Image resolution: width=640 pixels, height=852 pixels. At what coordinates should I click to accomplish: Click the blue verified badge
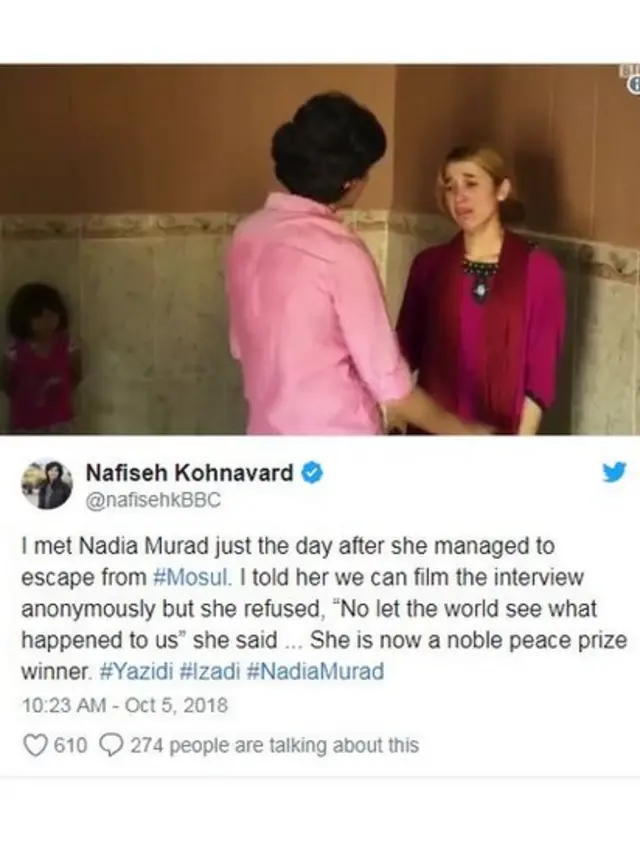point(311,473)
